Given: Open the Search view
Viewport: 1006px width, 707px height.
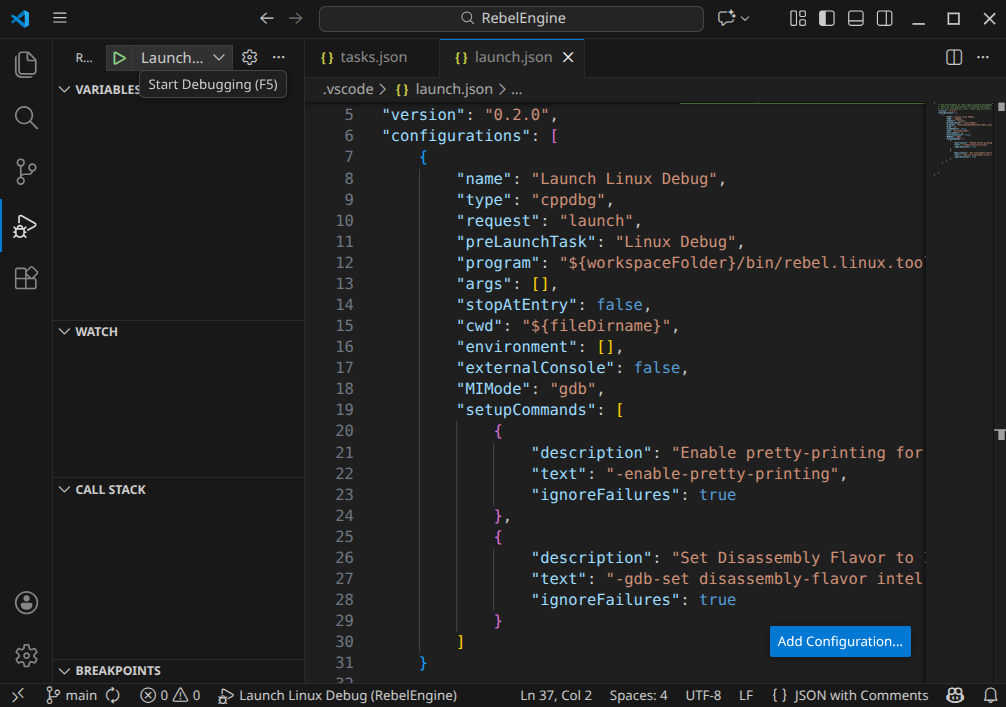Looking at the screenshot, I should [x=26, y=118].
